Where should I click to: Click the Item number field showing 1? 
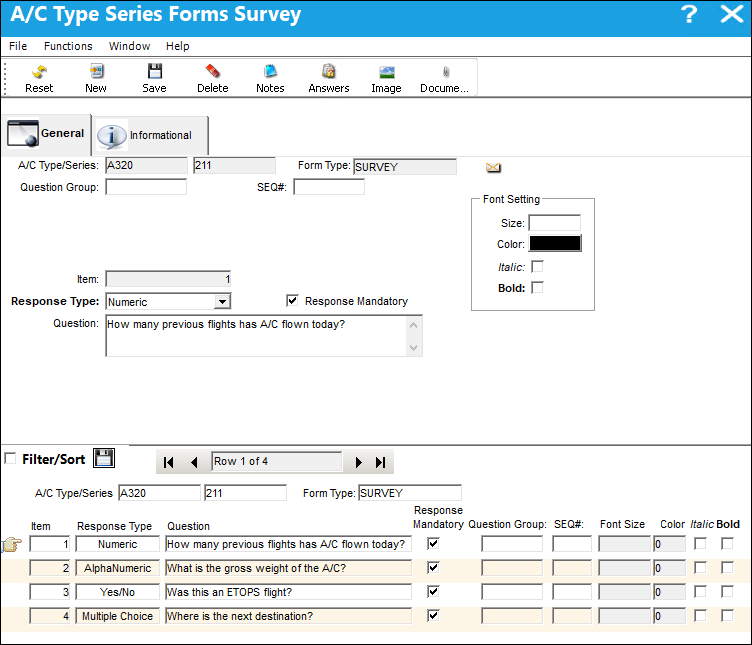pos(168,279)
